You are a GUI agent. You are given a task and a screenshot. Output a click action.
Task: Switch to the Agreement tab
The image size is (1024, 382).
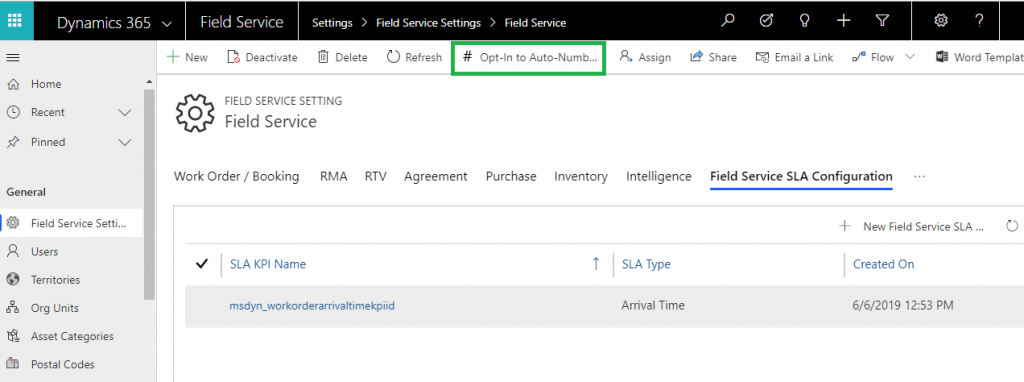[436, 176]
